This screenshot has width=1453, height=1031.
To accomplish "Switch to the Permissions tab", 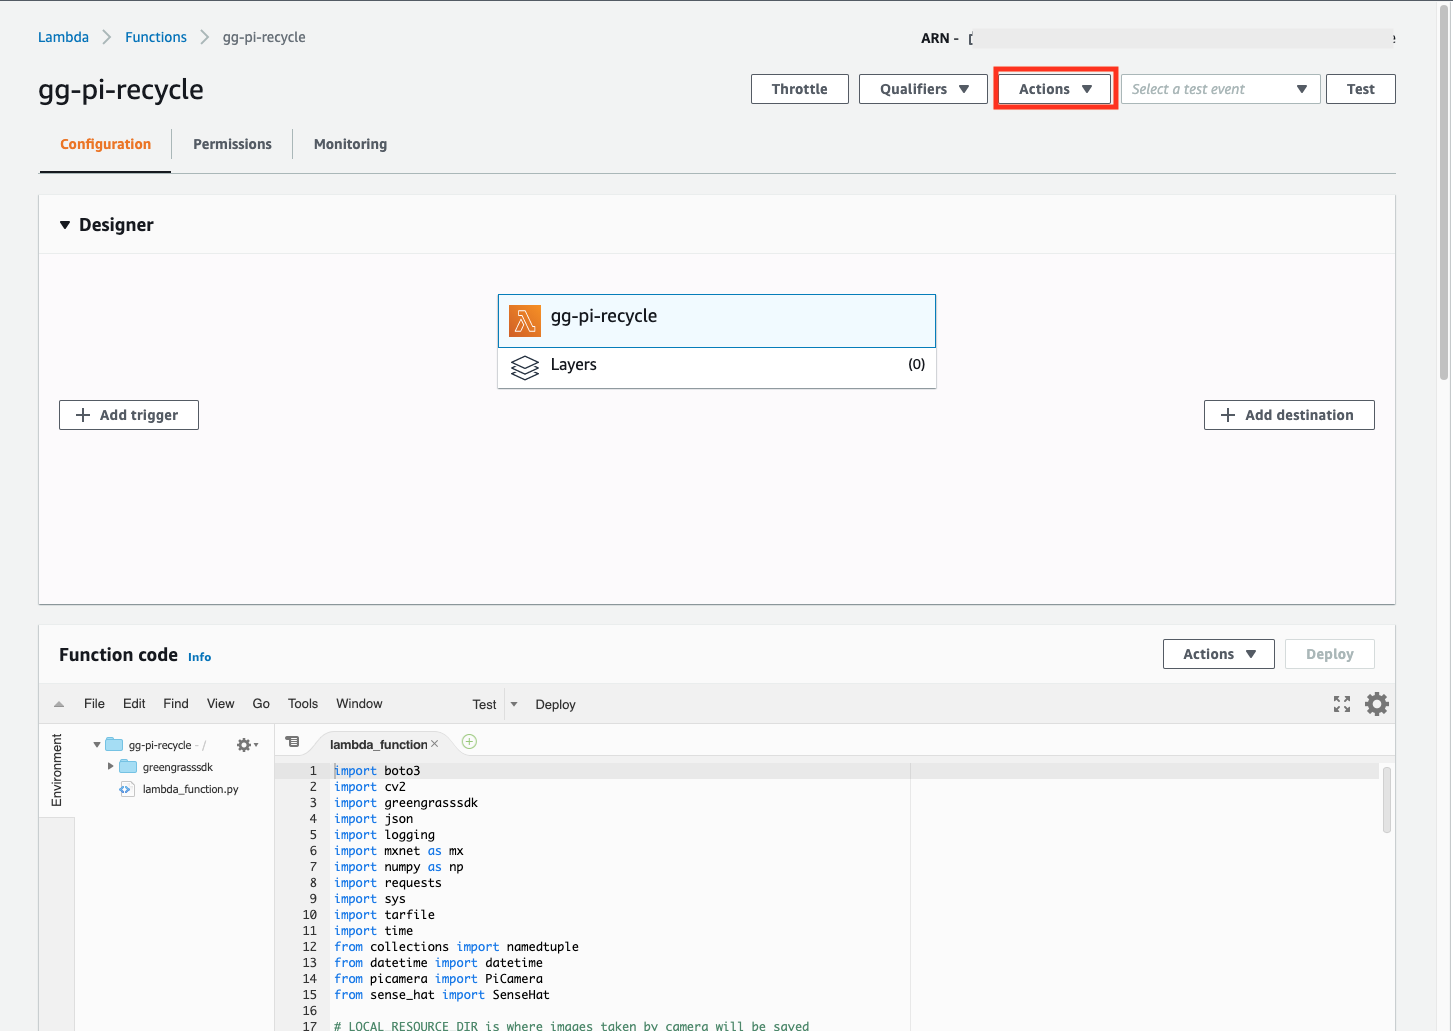I will 232,144.
